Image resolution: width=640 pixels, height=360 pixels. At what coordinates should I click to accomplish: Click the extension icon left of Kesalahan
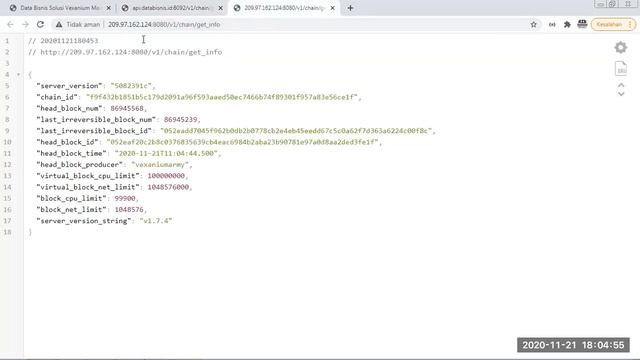point(582,24)
